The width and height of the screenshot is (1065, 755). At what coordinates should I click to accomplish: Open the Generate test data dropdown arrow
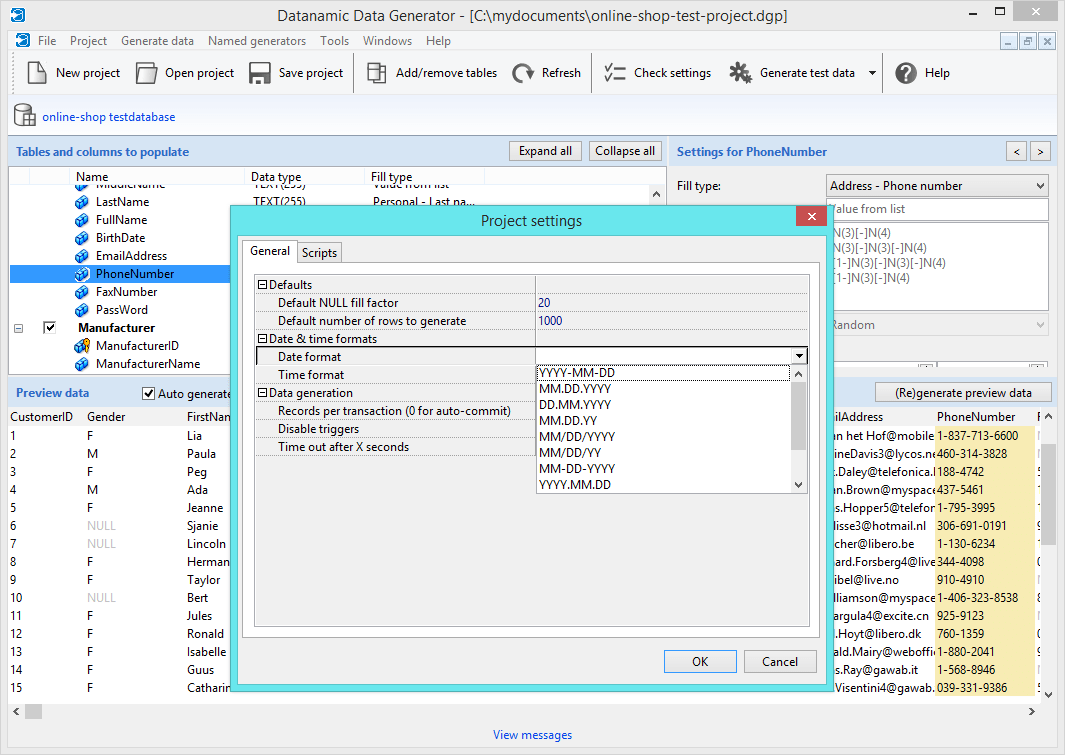872,73
